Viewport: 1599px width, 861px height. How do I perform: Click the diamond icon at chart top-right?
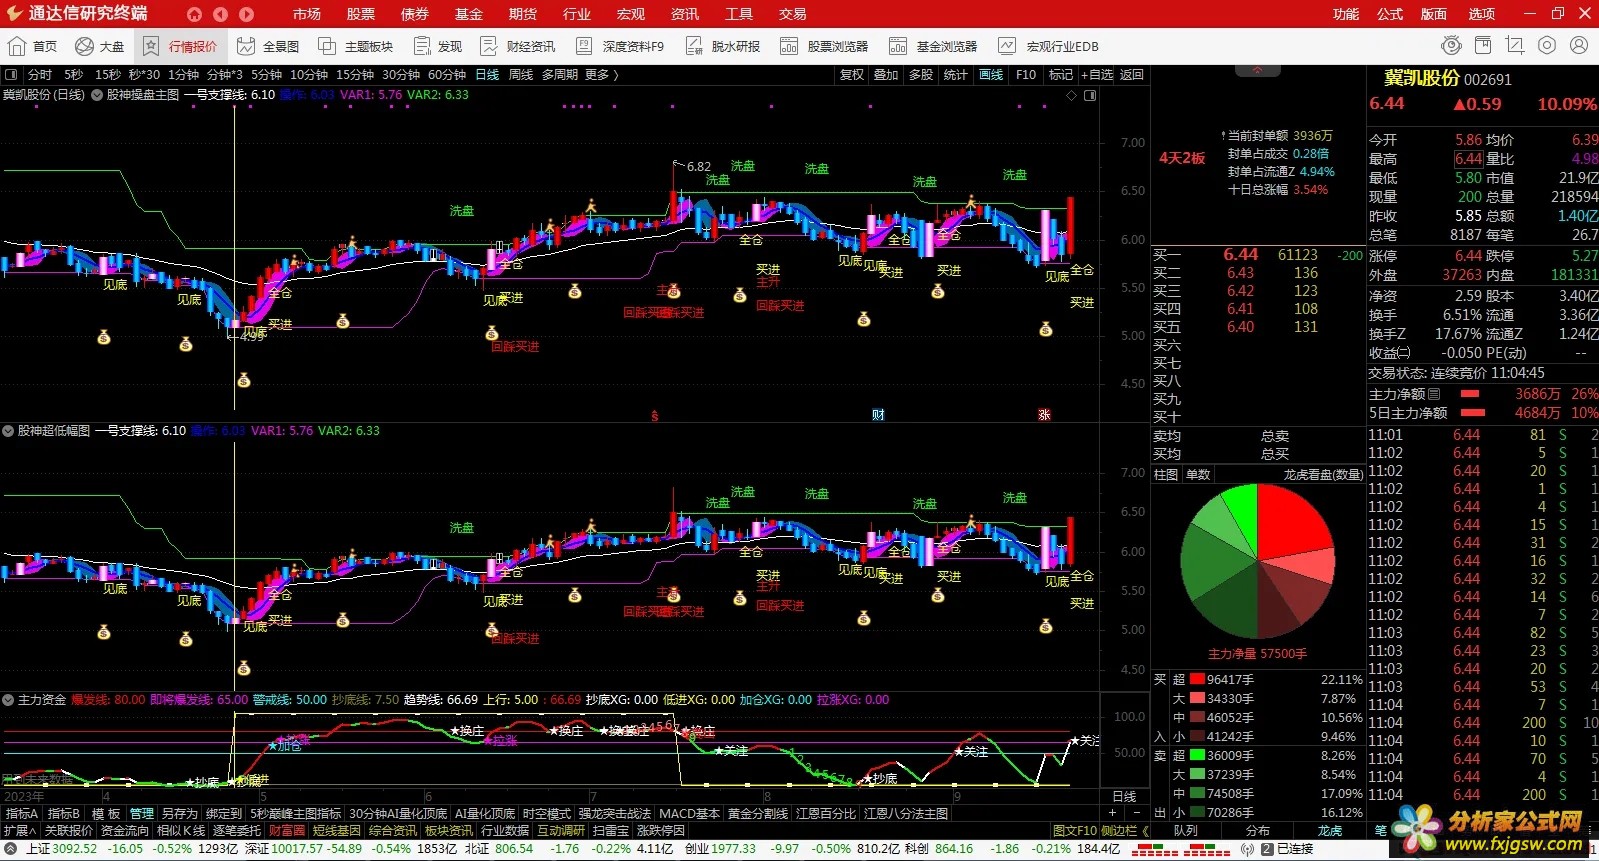coord(1071,95)
